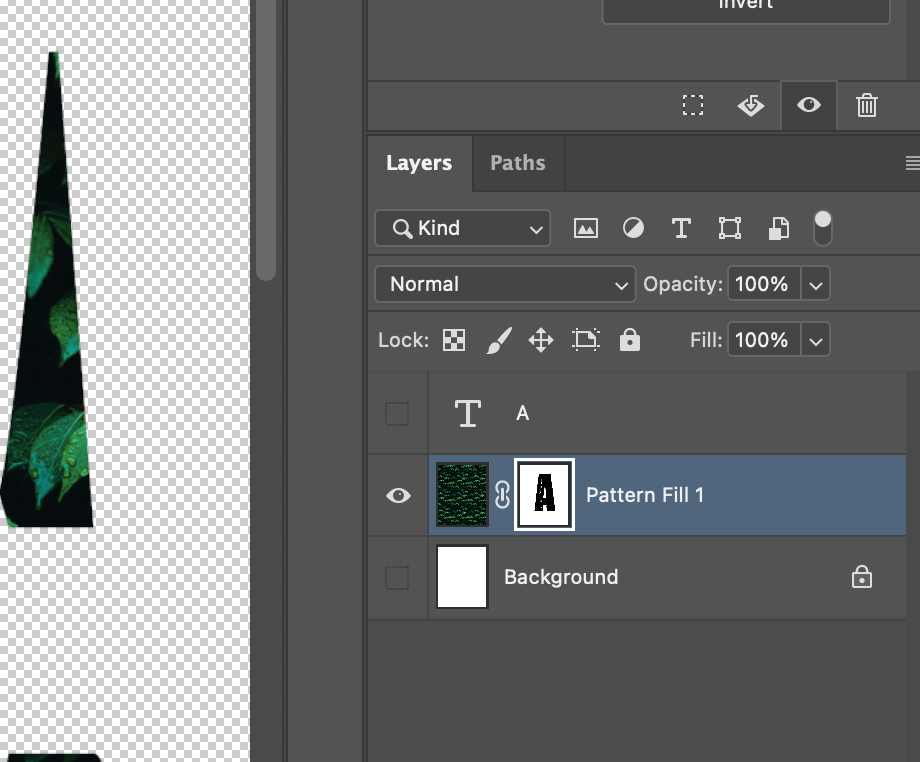
Task: Click the trash icon in the mask panel
Action: (x=866, y=105)
